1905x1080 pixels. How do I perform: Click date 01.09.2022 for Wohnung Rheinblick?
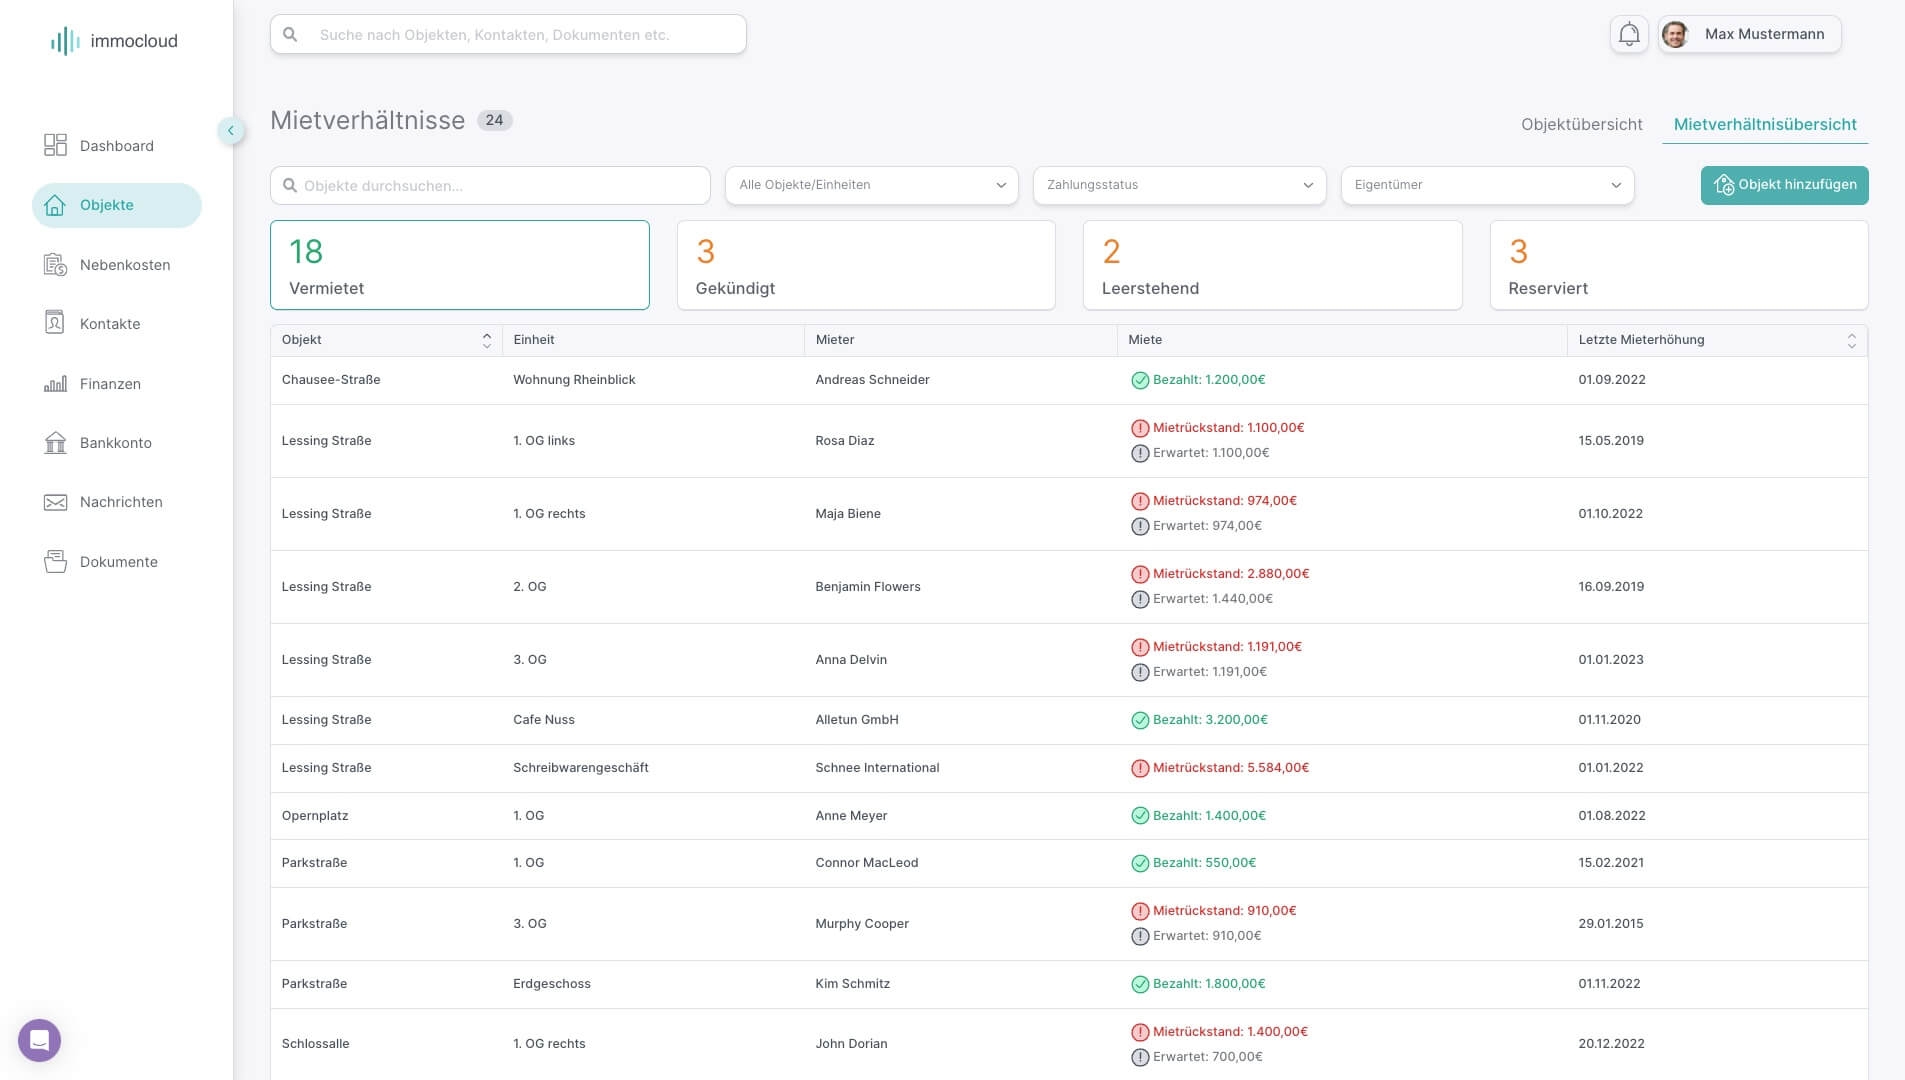1612,380
